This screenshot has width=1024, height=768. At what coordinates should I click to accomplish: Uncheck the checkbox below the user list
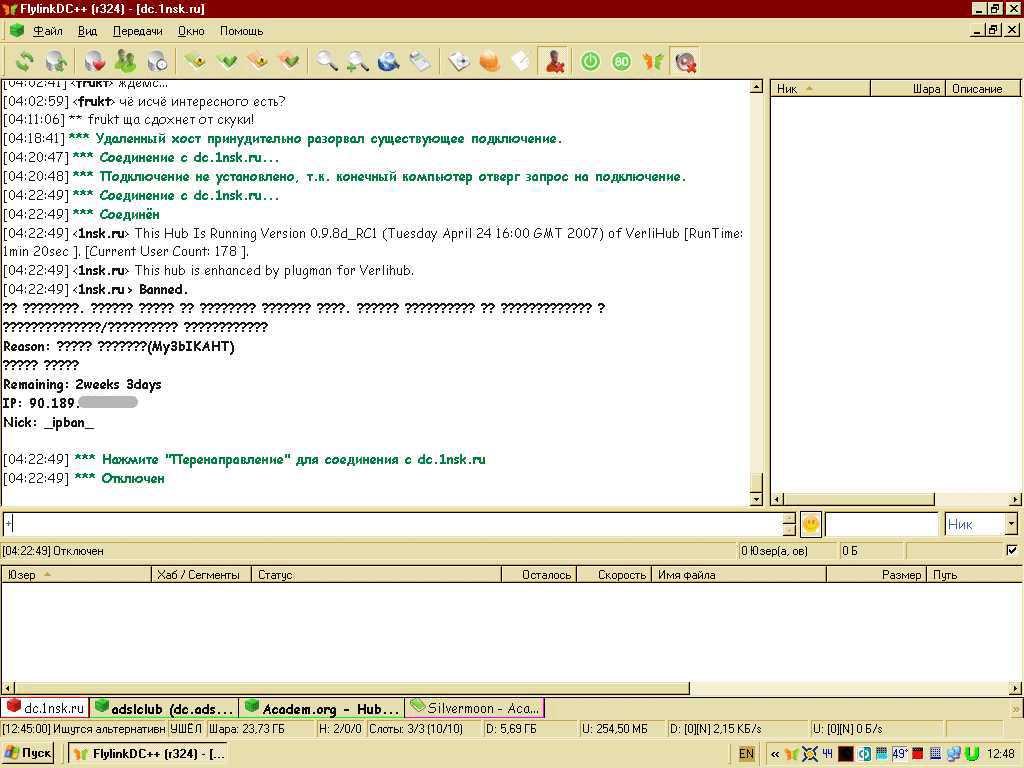point(1011,551)
